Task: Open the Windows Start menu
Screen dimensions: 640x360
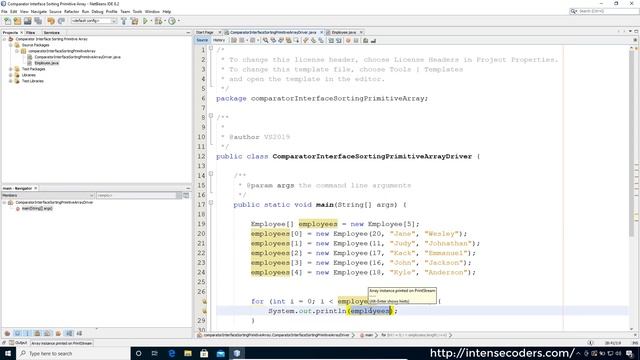Action: (8, 353)
